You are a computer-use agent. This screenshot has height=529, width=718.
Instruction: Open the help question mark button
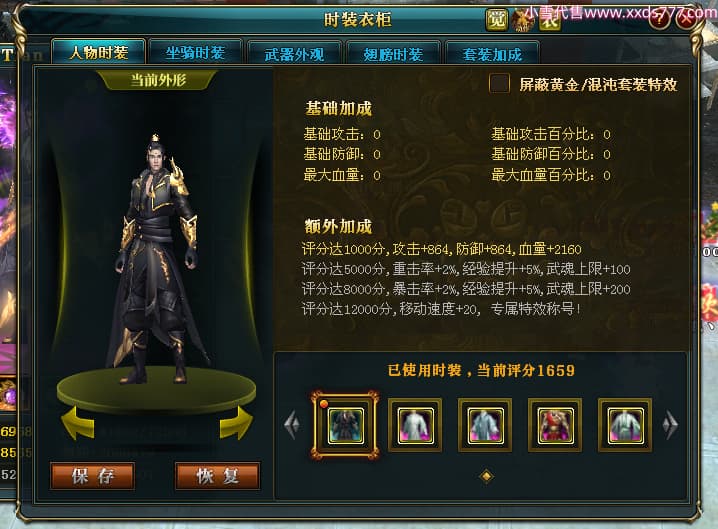[x=659, y=20]
